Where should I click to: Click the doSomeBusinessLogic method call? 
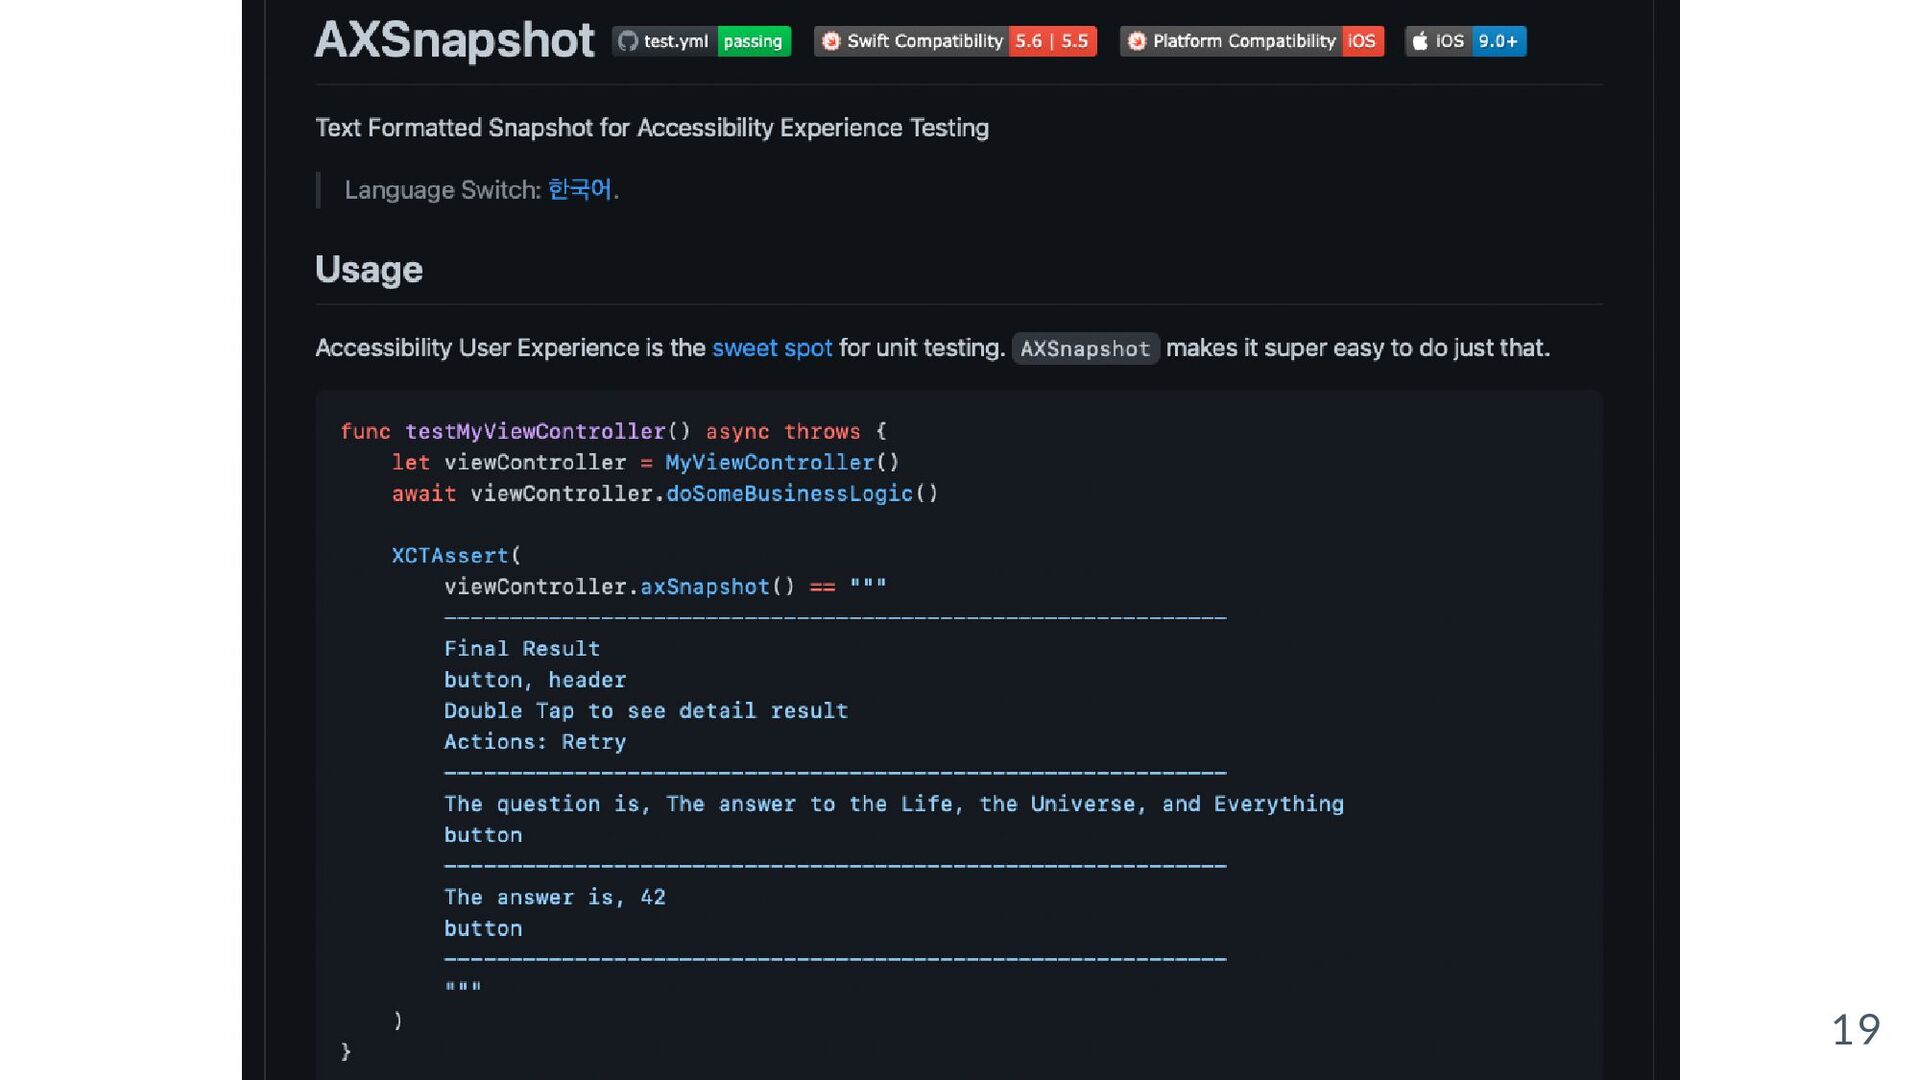click(789, 493)
